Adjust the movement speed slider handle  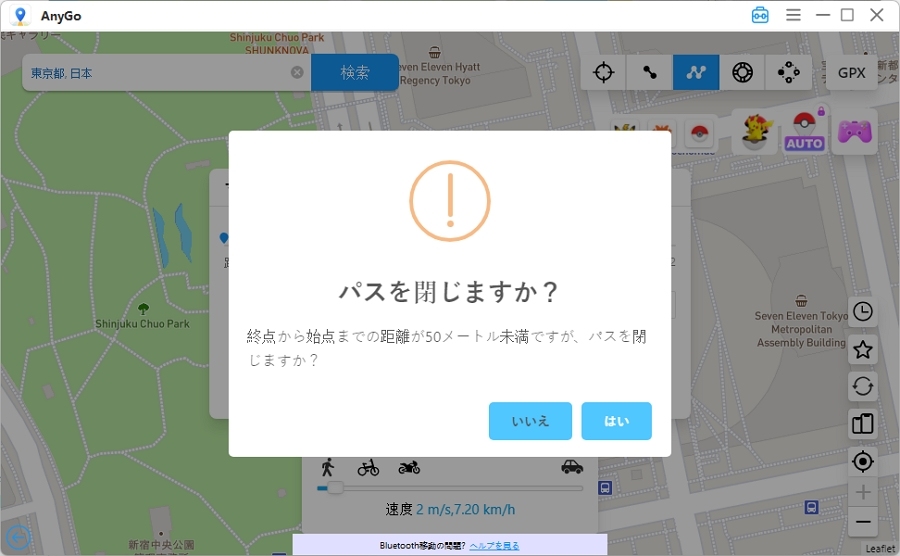[335, 488]
